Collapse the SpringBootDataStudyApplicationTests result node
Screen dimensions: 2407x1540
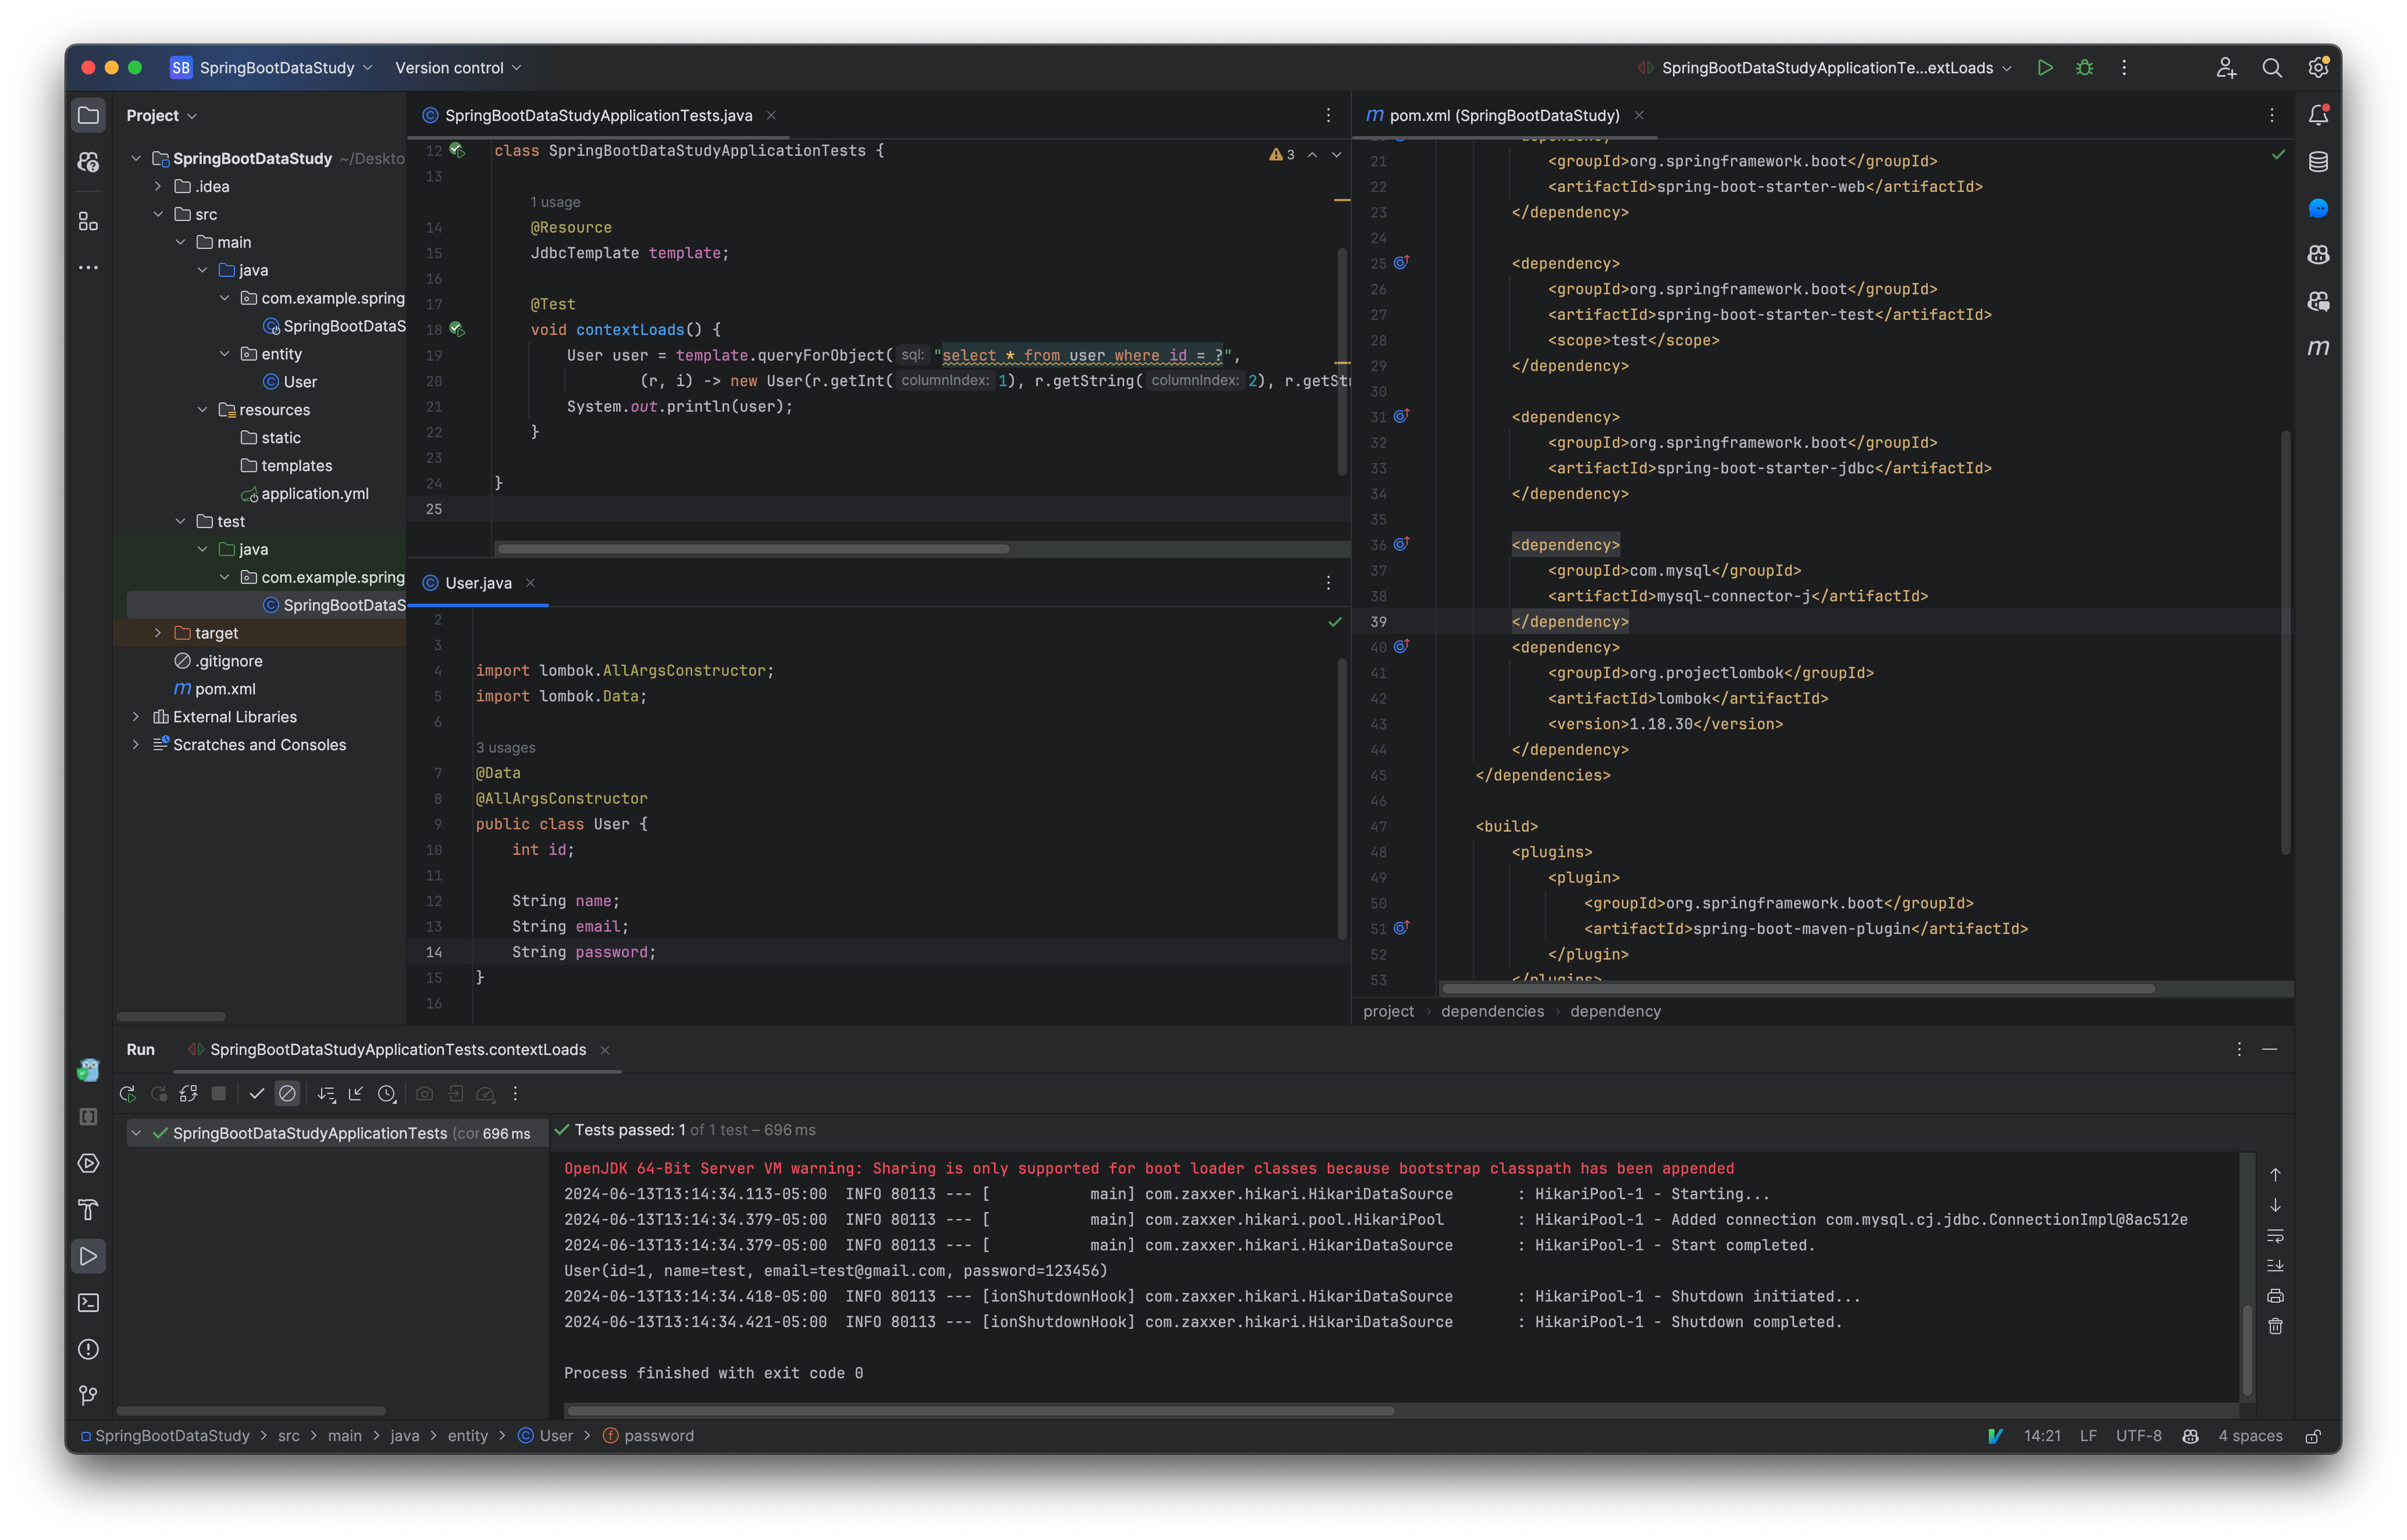(x=137, y=1133)
